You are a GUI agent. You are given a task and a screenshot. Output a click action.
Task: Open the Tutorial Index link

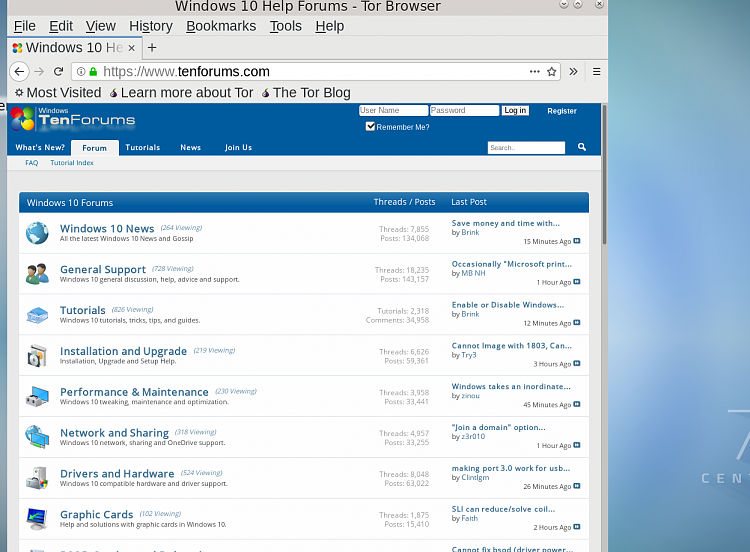tap(72, 163)
